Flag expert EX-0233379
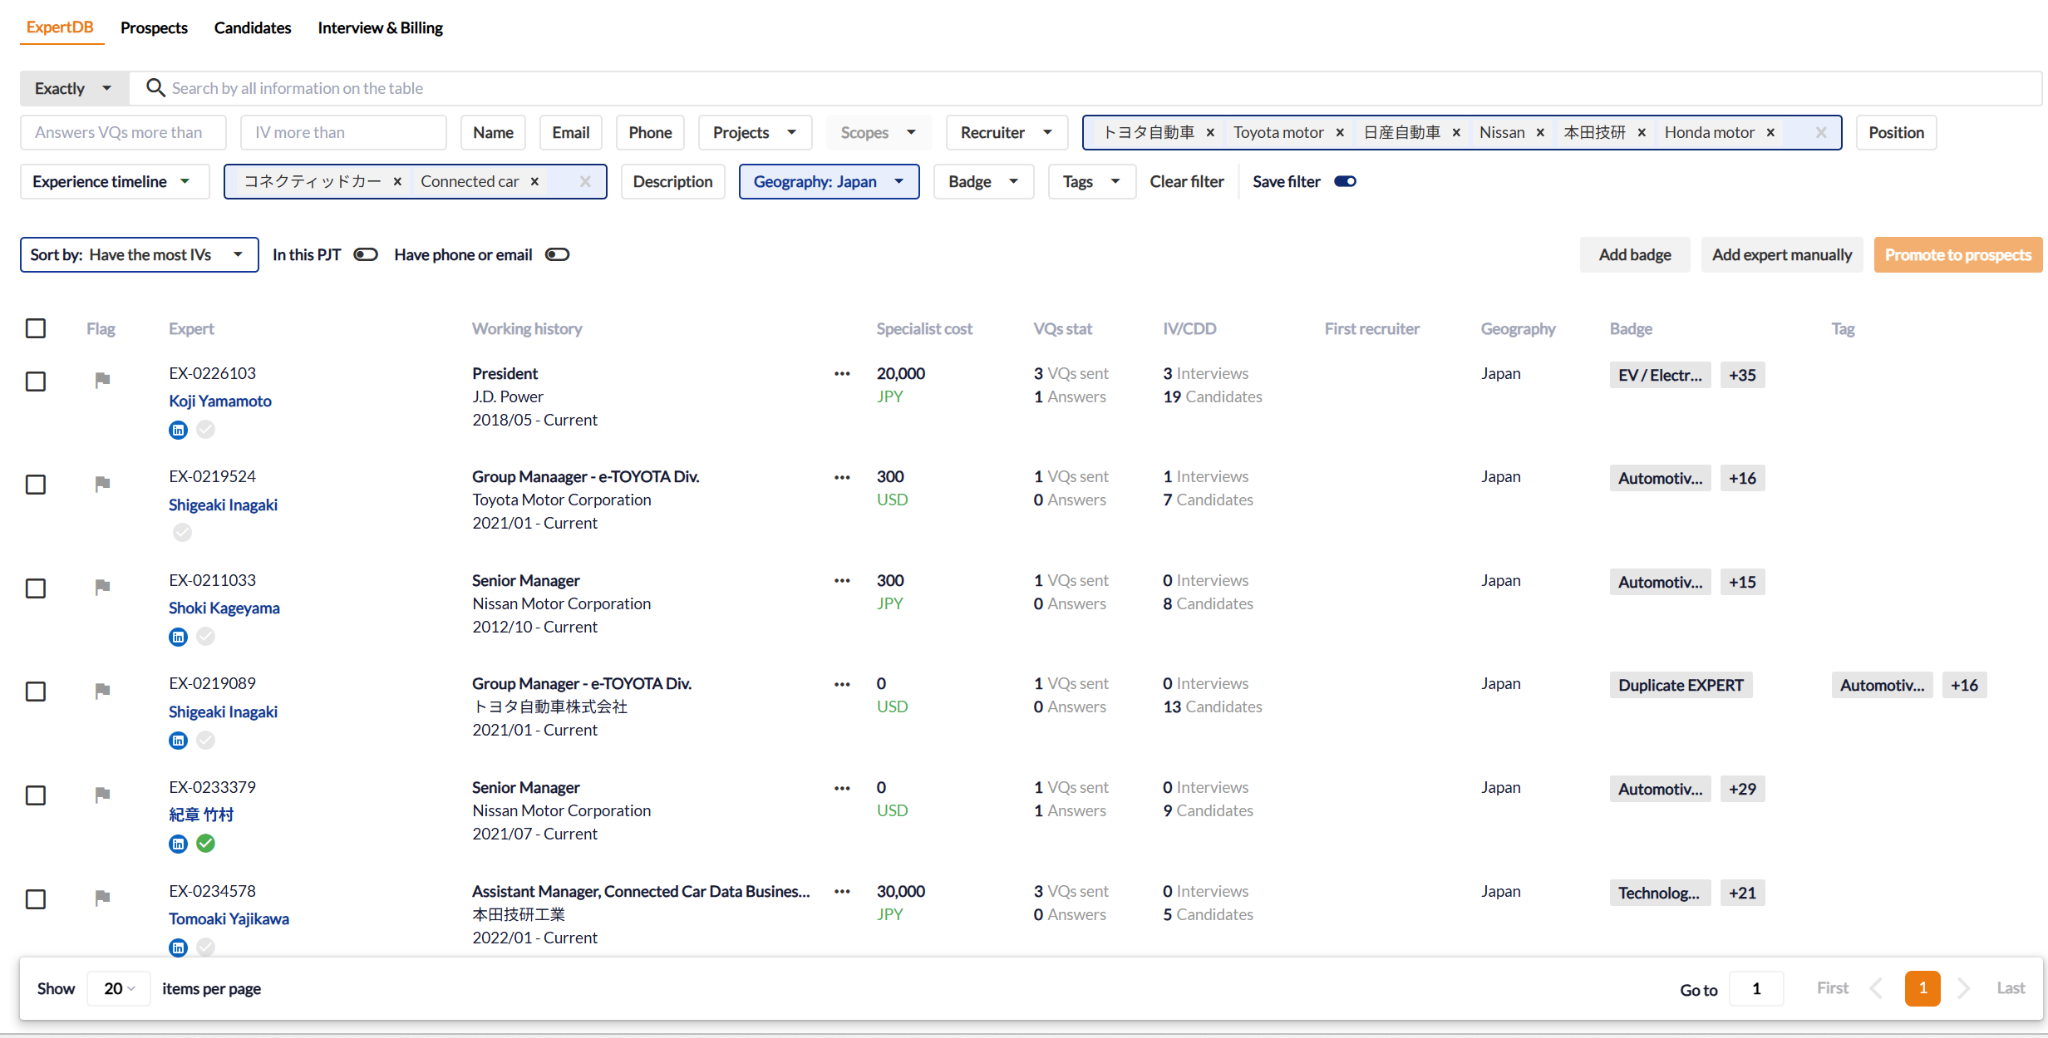Viewport: 2048px width, 1038px height. (102, 795)
